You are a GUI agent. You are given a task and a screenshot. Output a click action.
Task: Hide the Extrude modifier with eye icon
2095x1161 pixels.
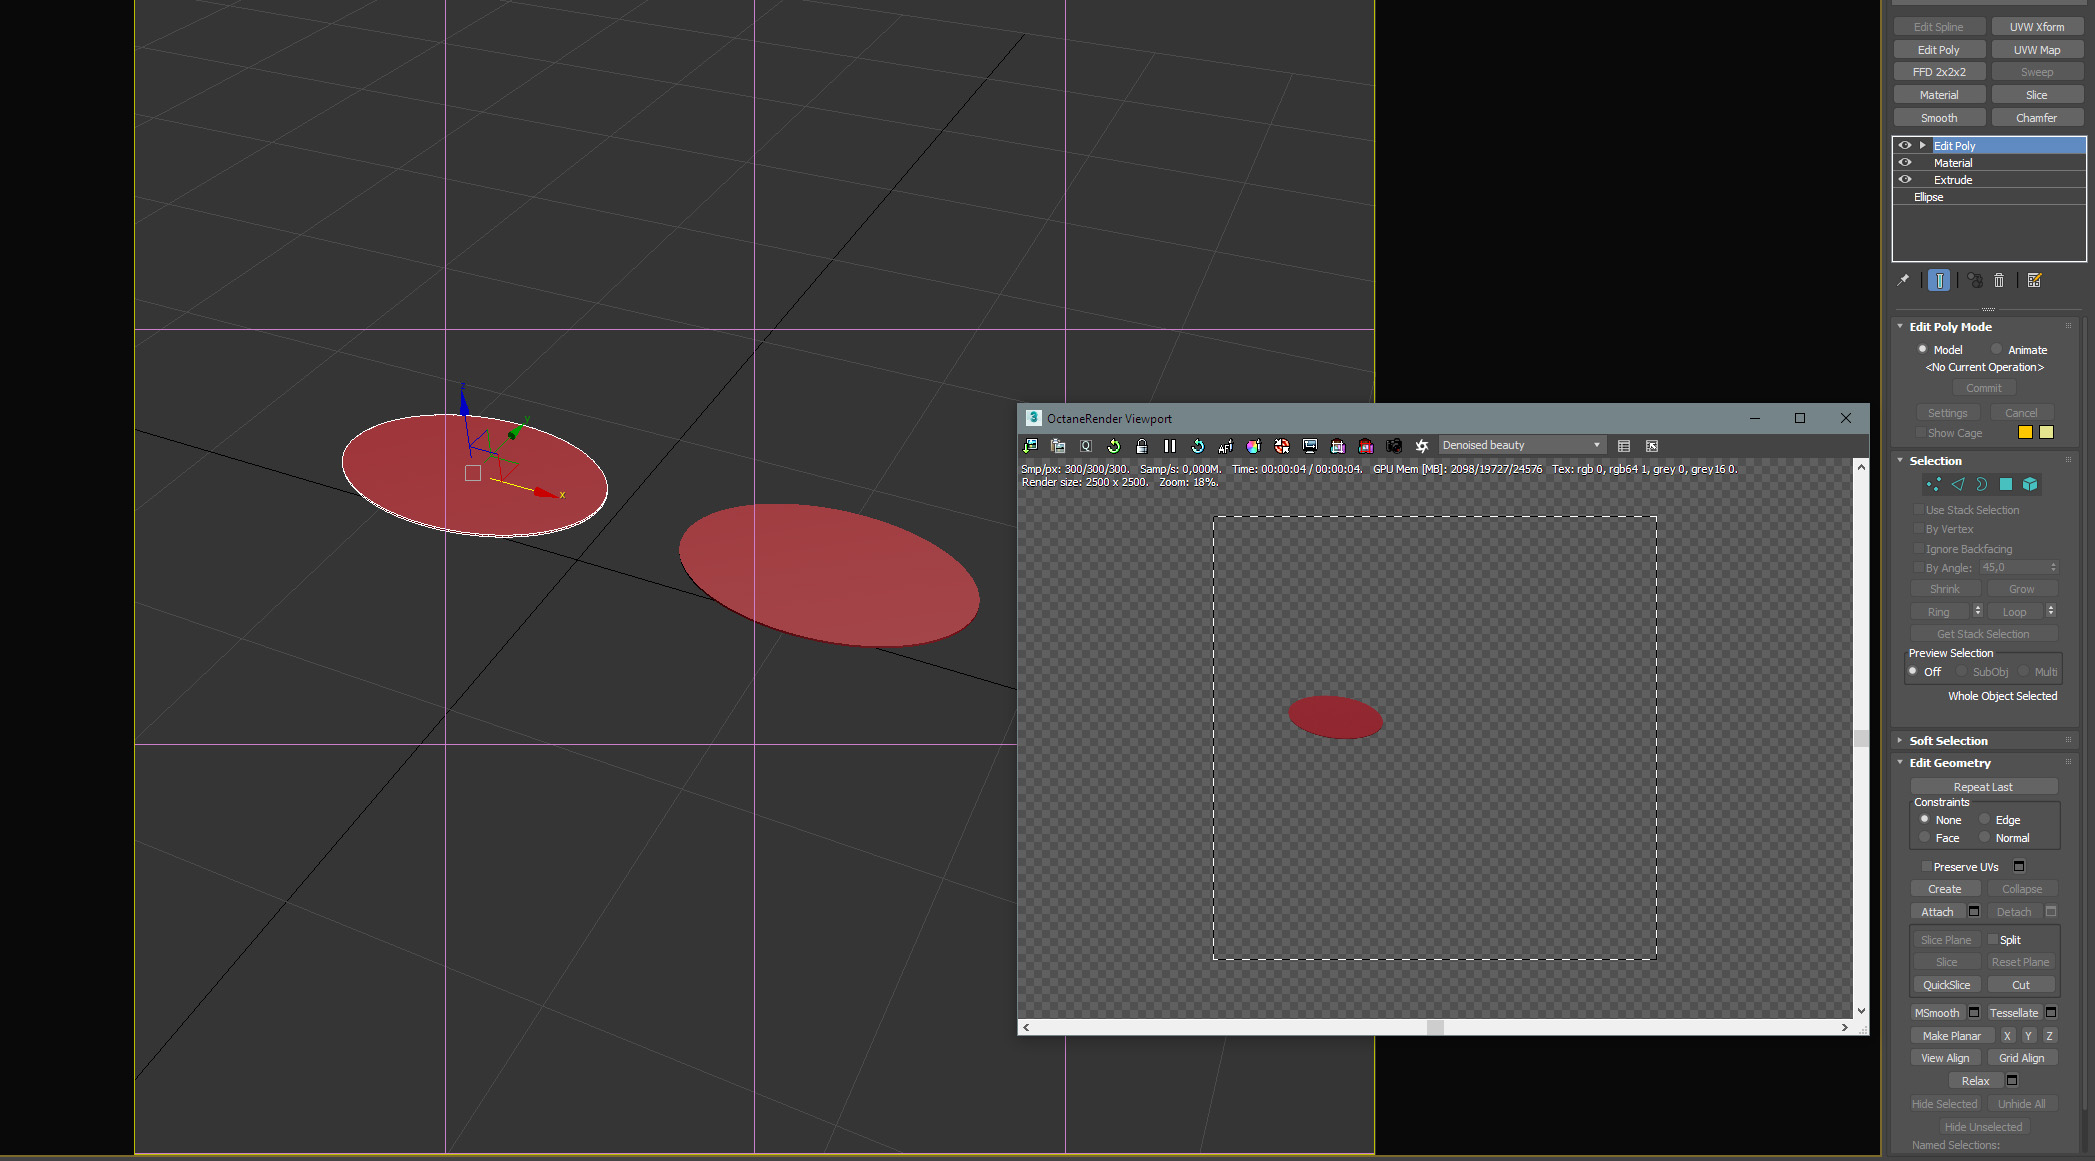click(x=1905, y=180)
